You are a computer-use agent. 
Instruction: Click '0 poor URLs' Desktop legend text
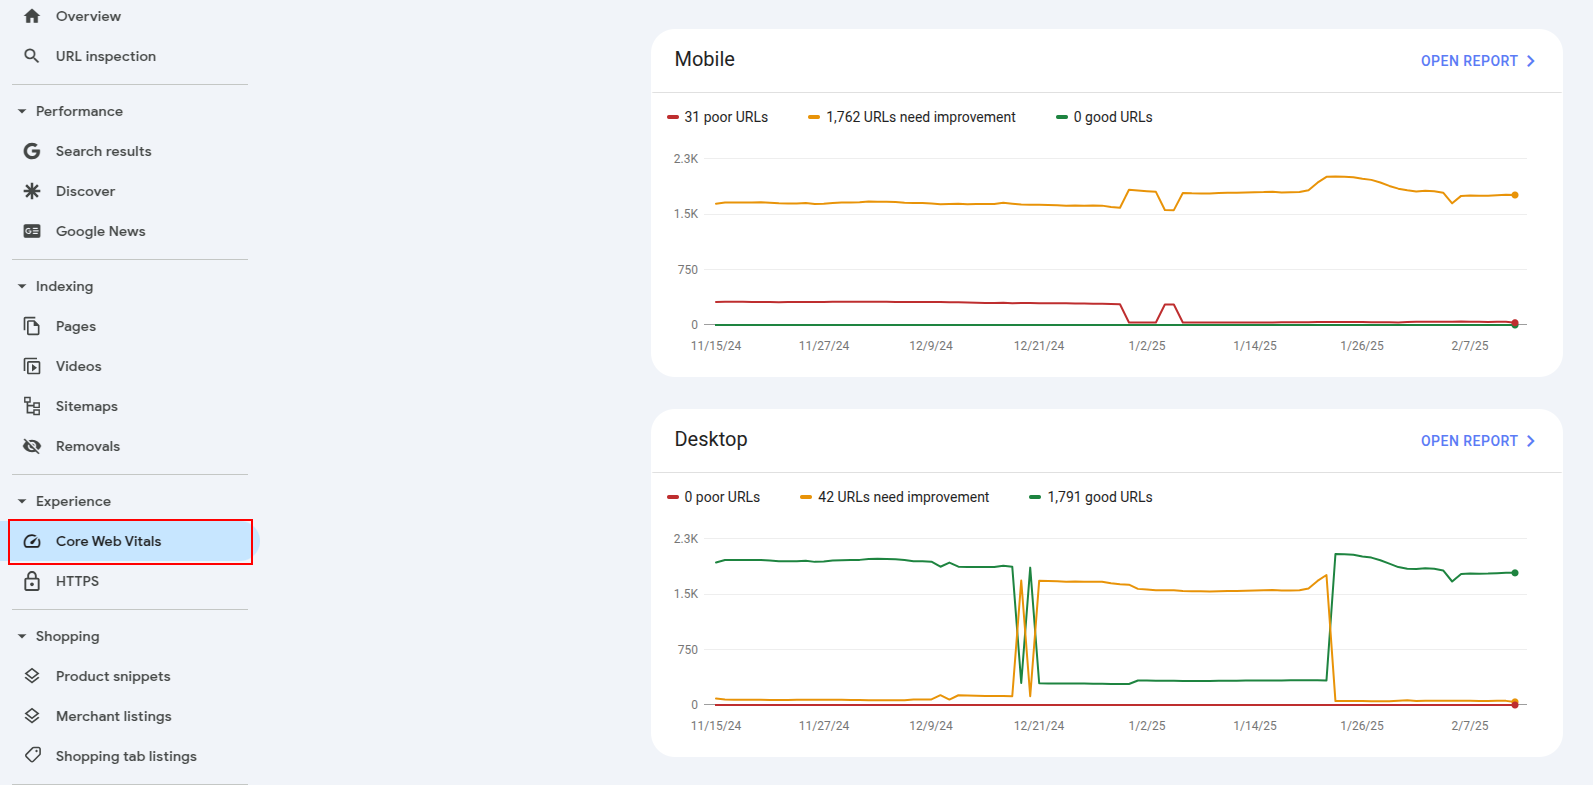click(x=722, y=497)
